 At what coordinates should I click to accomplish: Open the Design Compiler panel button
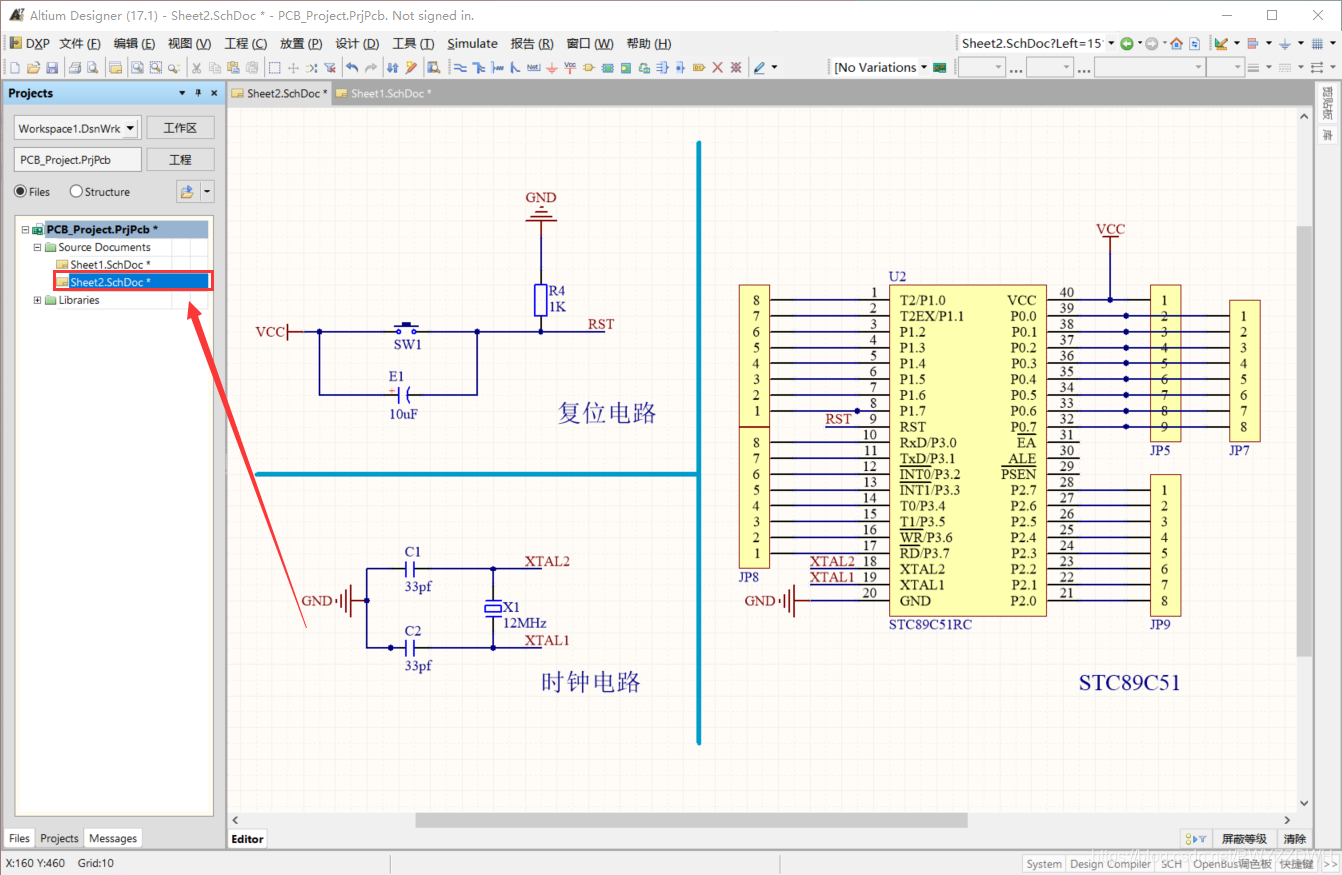tap(1110, 864)
